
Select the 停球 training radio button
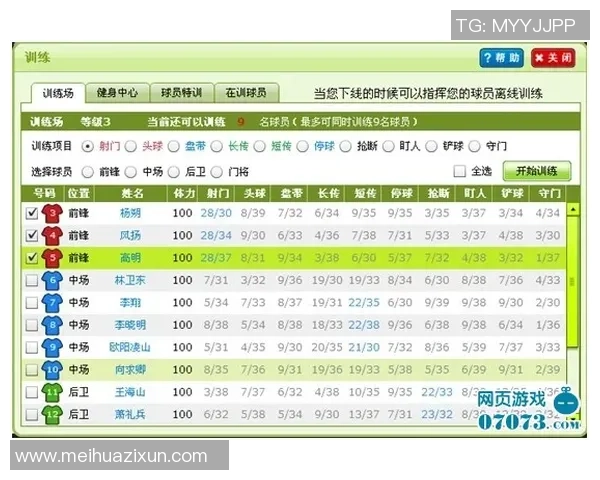[x=302, y=147]
